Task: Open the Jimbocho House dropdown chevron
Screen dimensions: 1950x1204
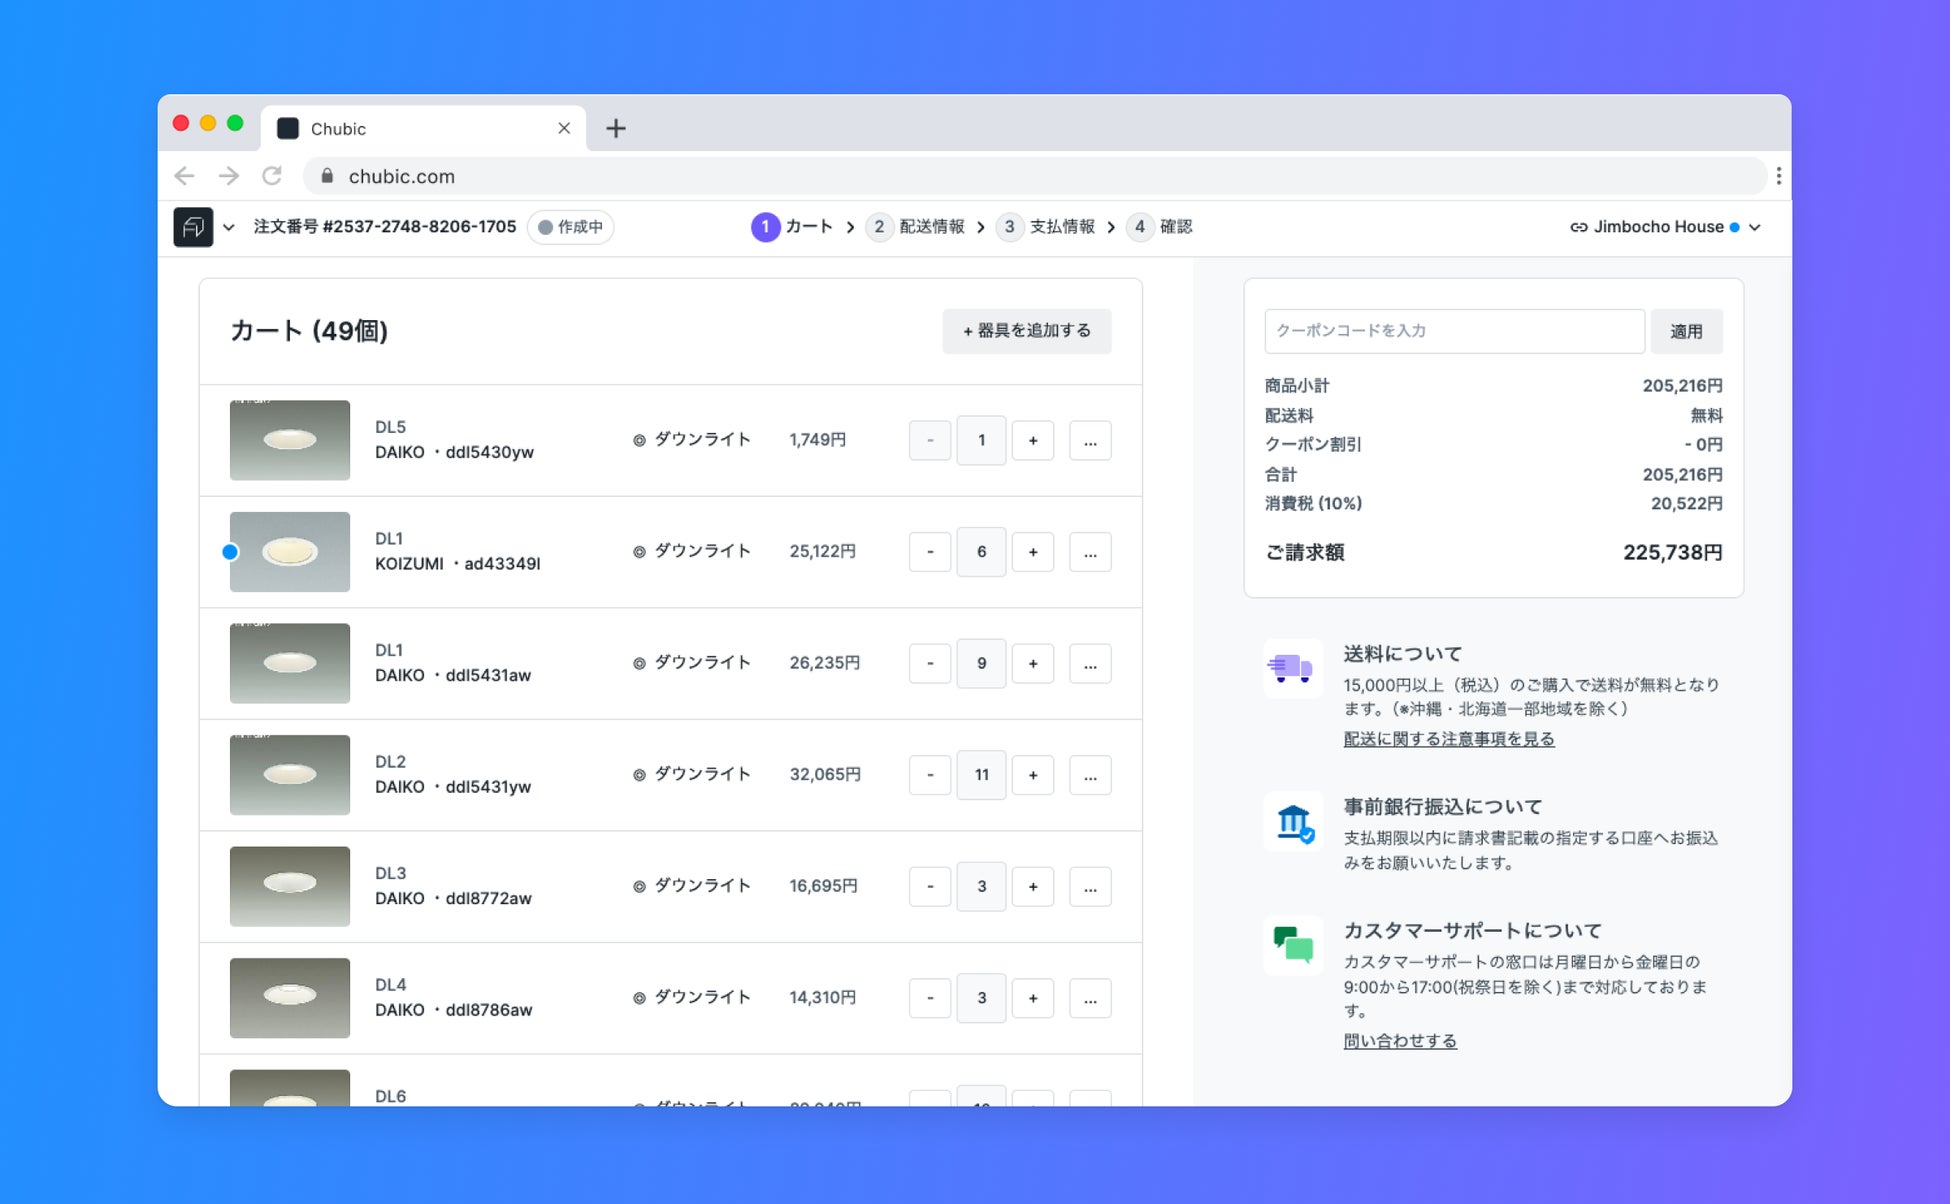Action: coord(1755,227)
